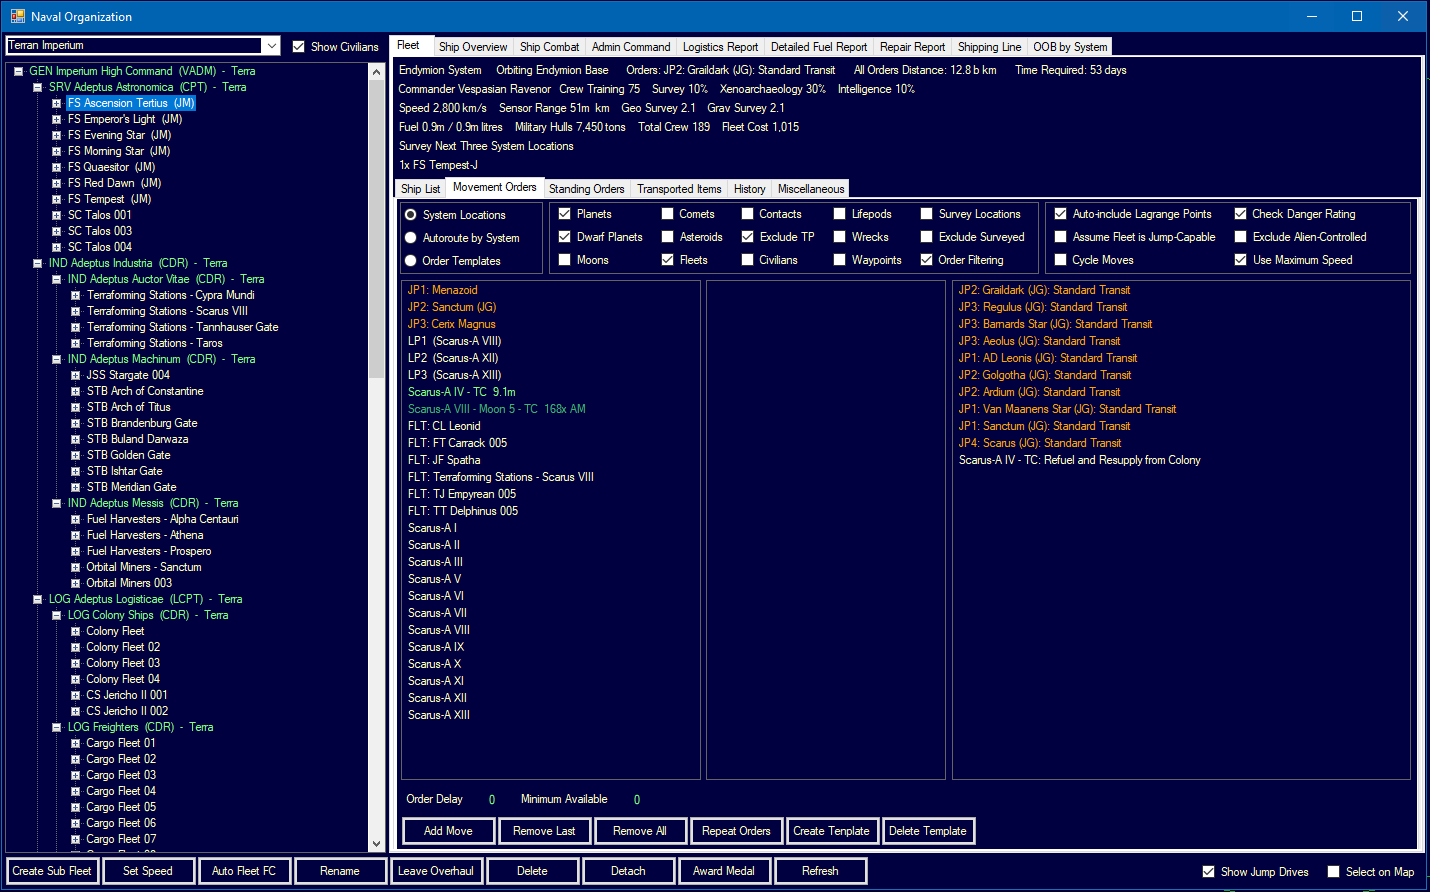Viewport: 1430px width, 892px height.
Task: Enable Assume Fleet is Jump-Capable
Action: click(1060, 237)
